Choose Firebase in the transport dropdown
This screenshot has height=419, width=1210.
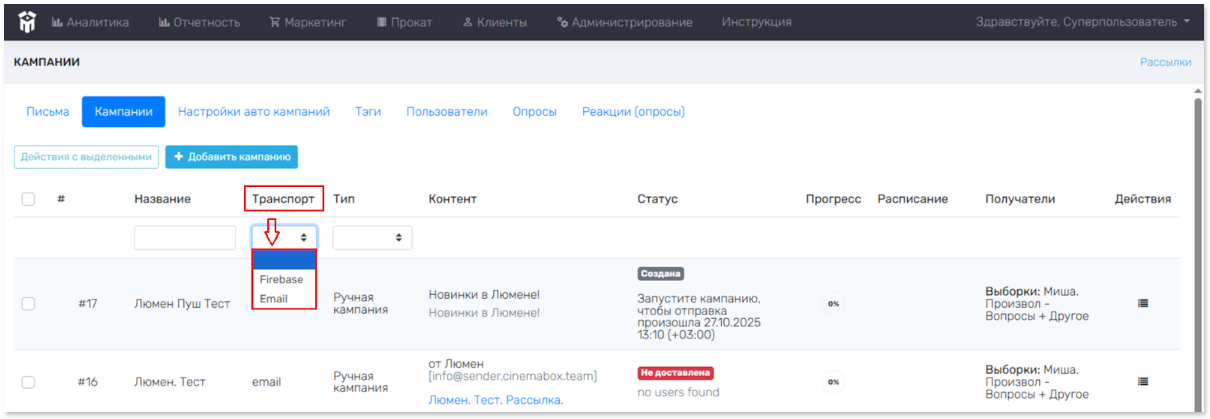[281, 279]
